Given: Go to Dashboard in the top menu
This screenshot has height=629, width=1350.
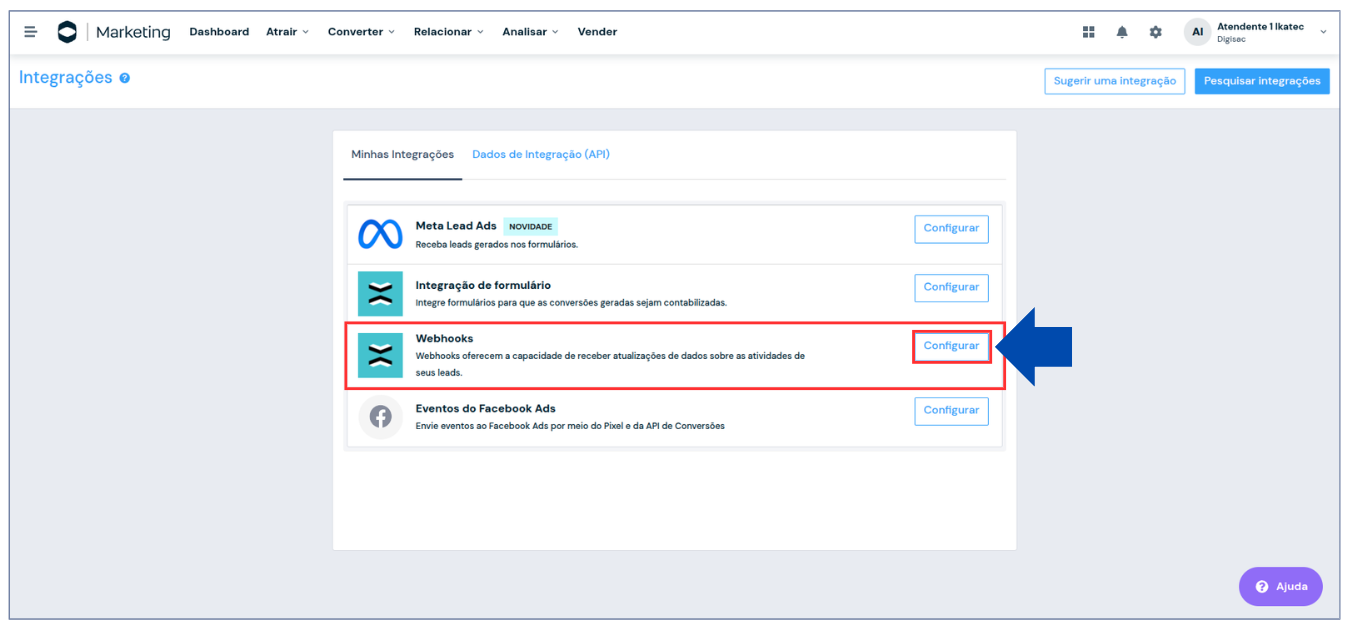Looking at the screenshot, I should coord(219,32).
